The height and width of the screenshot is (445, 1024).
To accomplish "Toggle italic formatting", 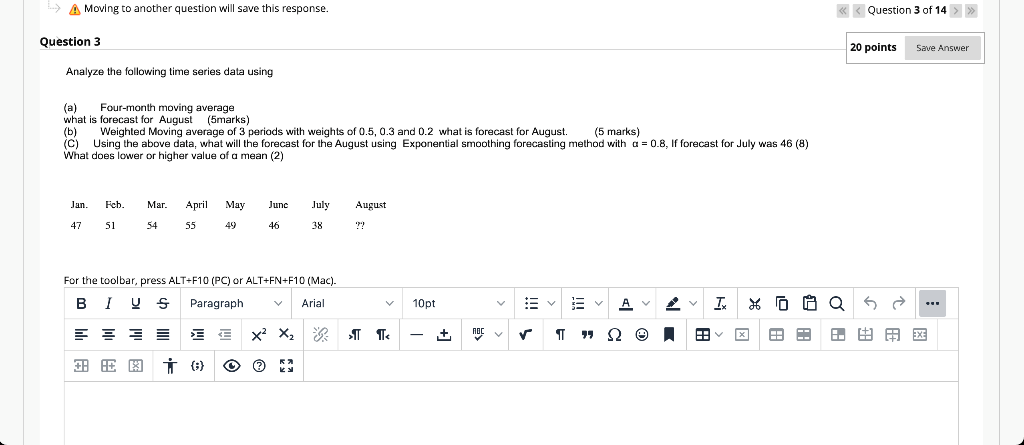I will point(108,303).
